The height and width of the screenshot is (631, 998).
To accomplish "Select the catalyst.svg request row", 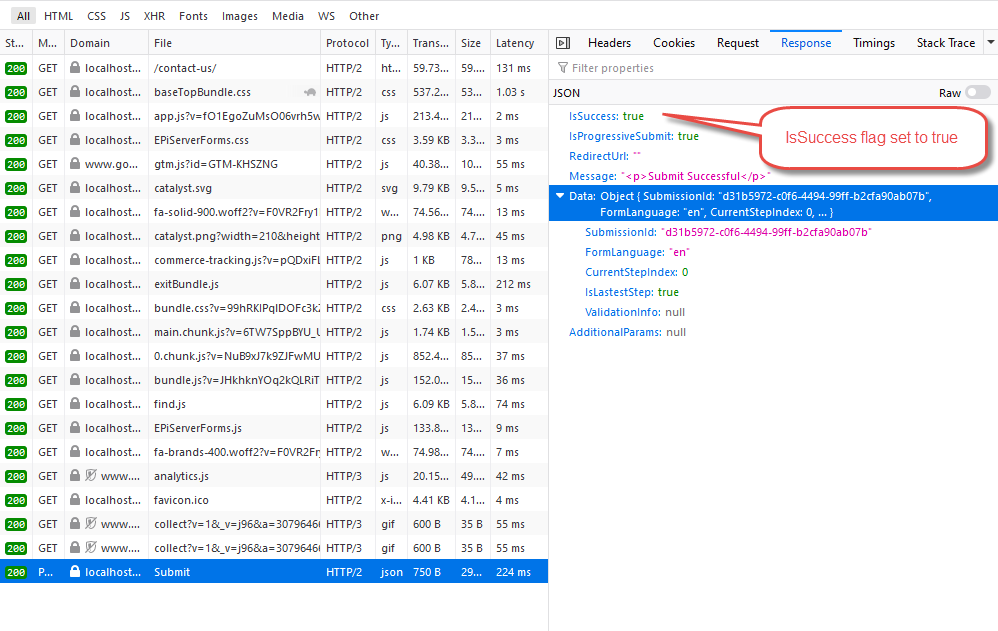I will click(183, 188).
